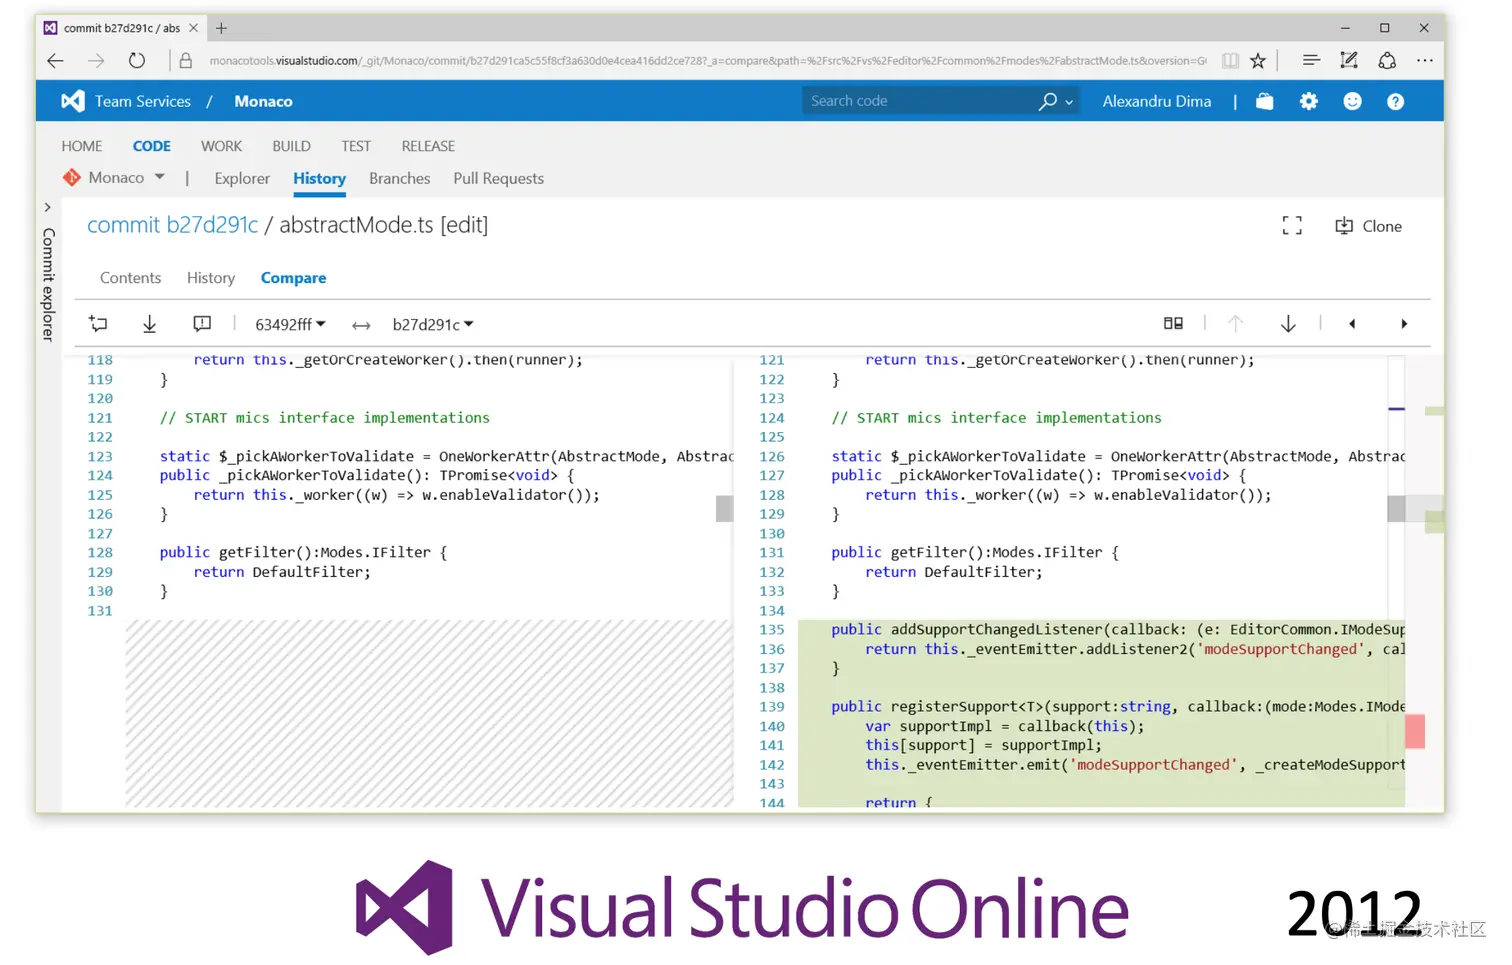Select the Compare file tab
1512x965 pixels.
[x=293, y=278]
